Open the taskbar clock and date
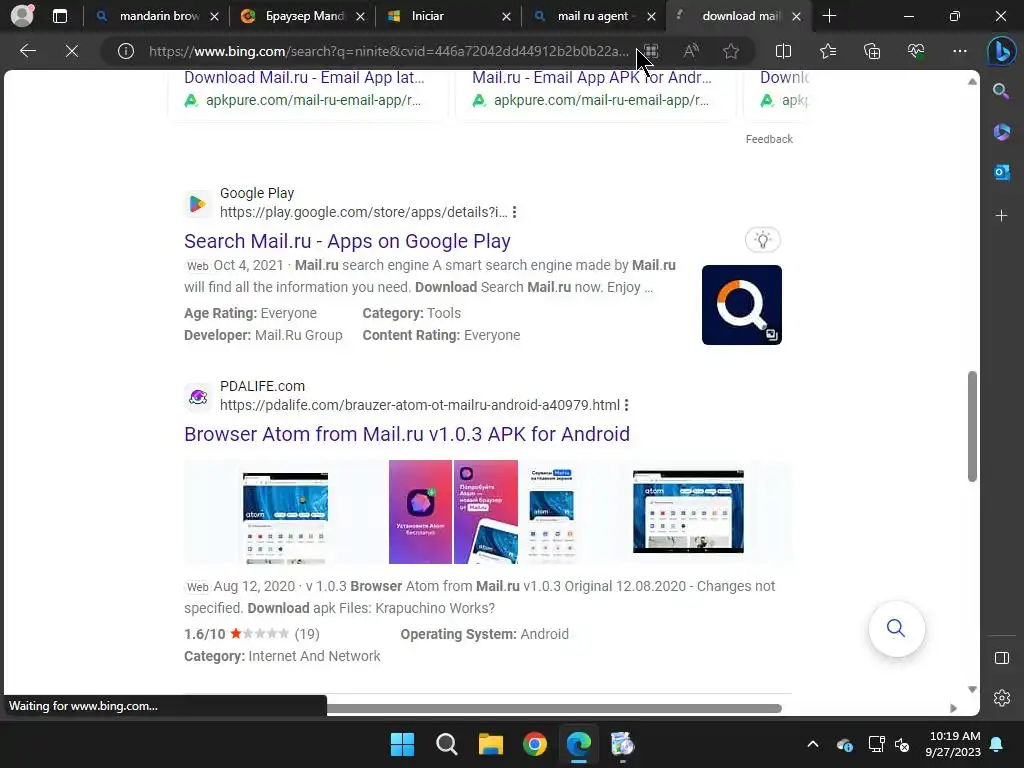This screenshot has height=768, width=1024. pos(953,744)
